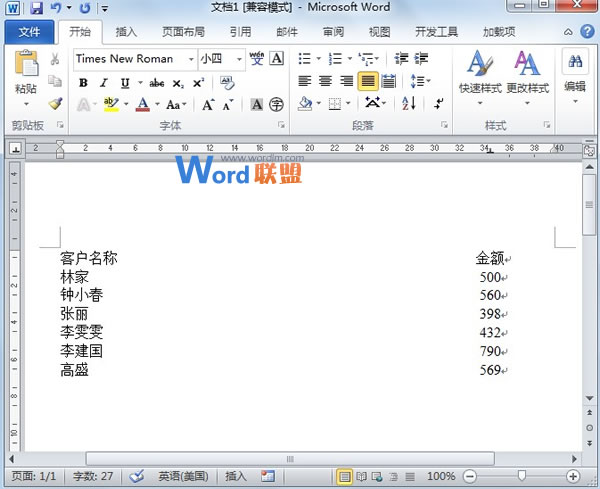Image resolution: width=600 pixels, height=489 pixels.
Task: Save the document with the floppy icon
Action: [37, 8]
